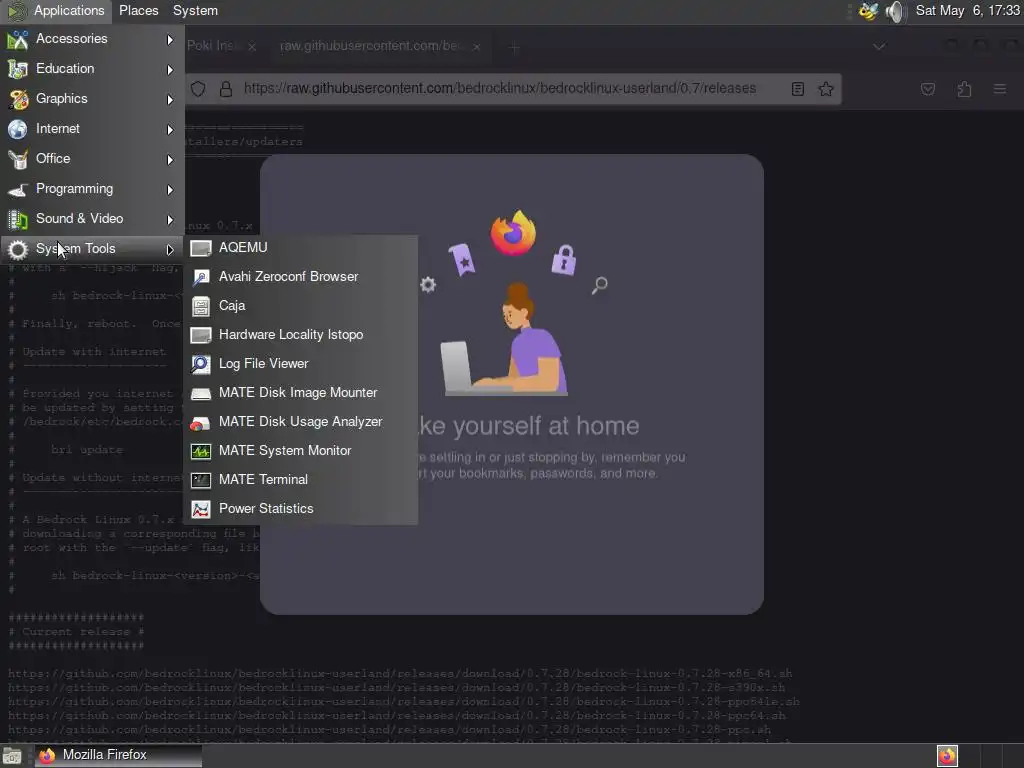Click the MATE Terminal icon

200,480
